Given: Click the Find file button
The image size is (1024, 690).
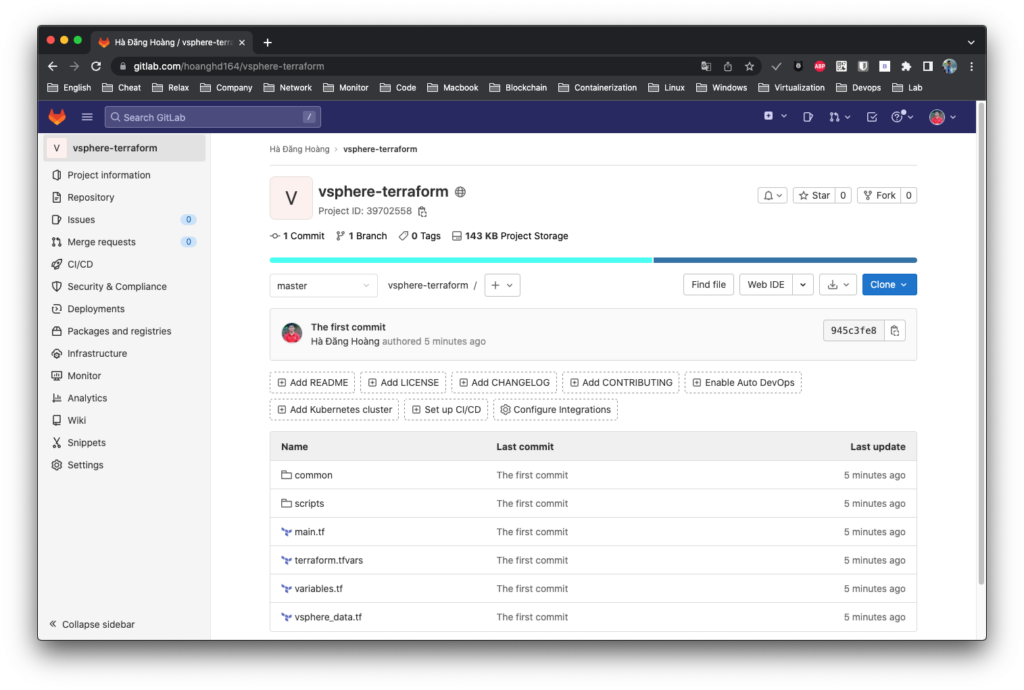Looking at the screenshot, I should point(709,285).
